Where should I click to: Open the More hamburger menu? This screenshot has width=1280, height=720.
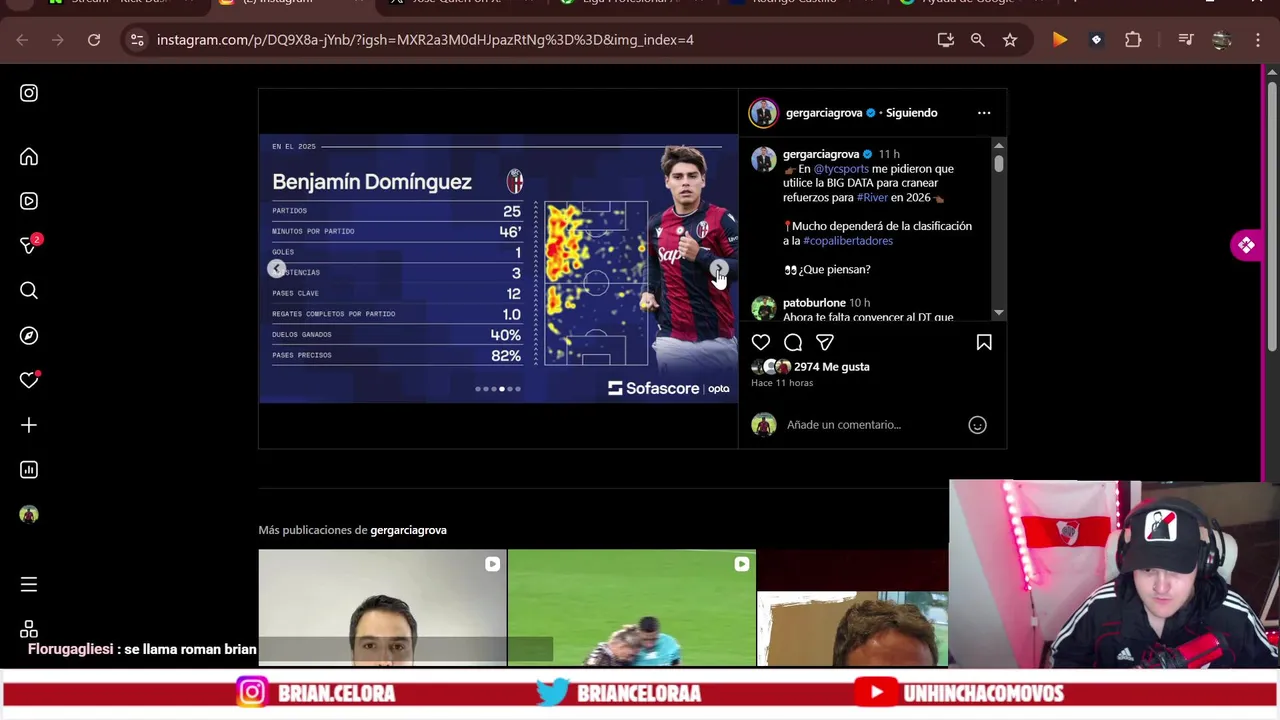pyautogui.click(x=29, y=584)
